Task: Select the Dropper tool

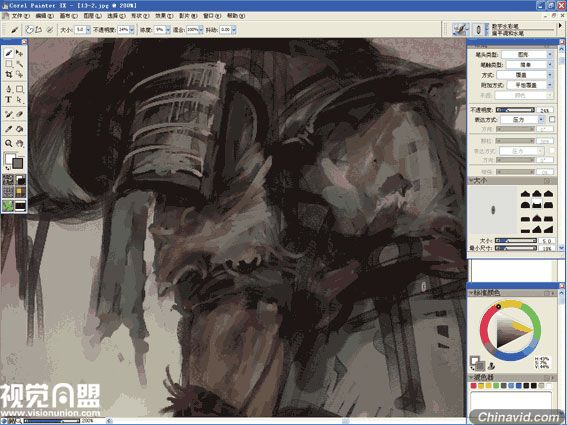Action: point(9,129)
